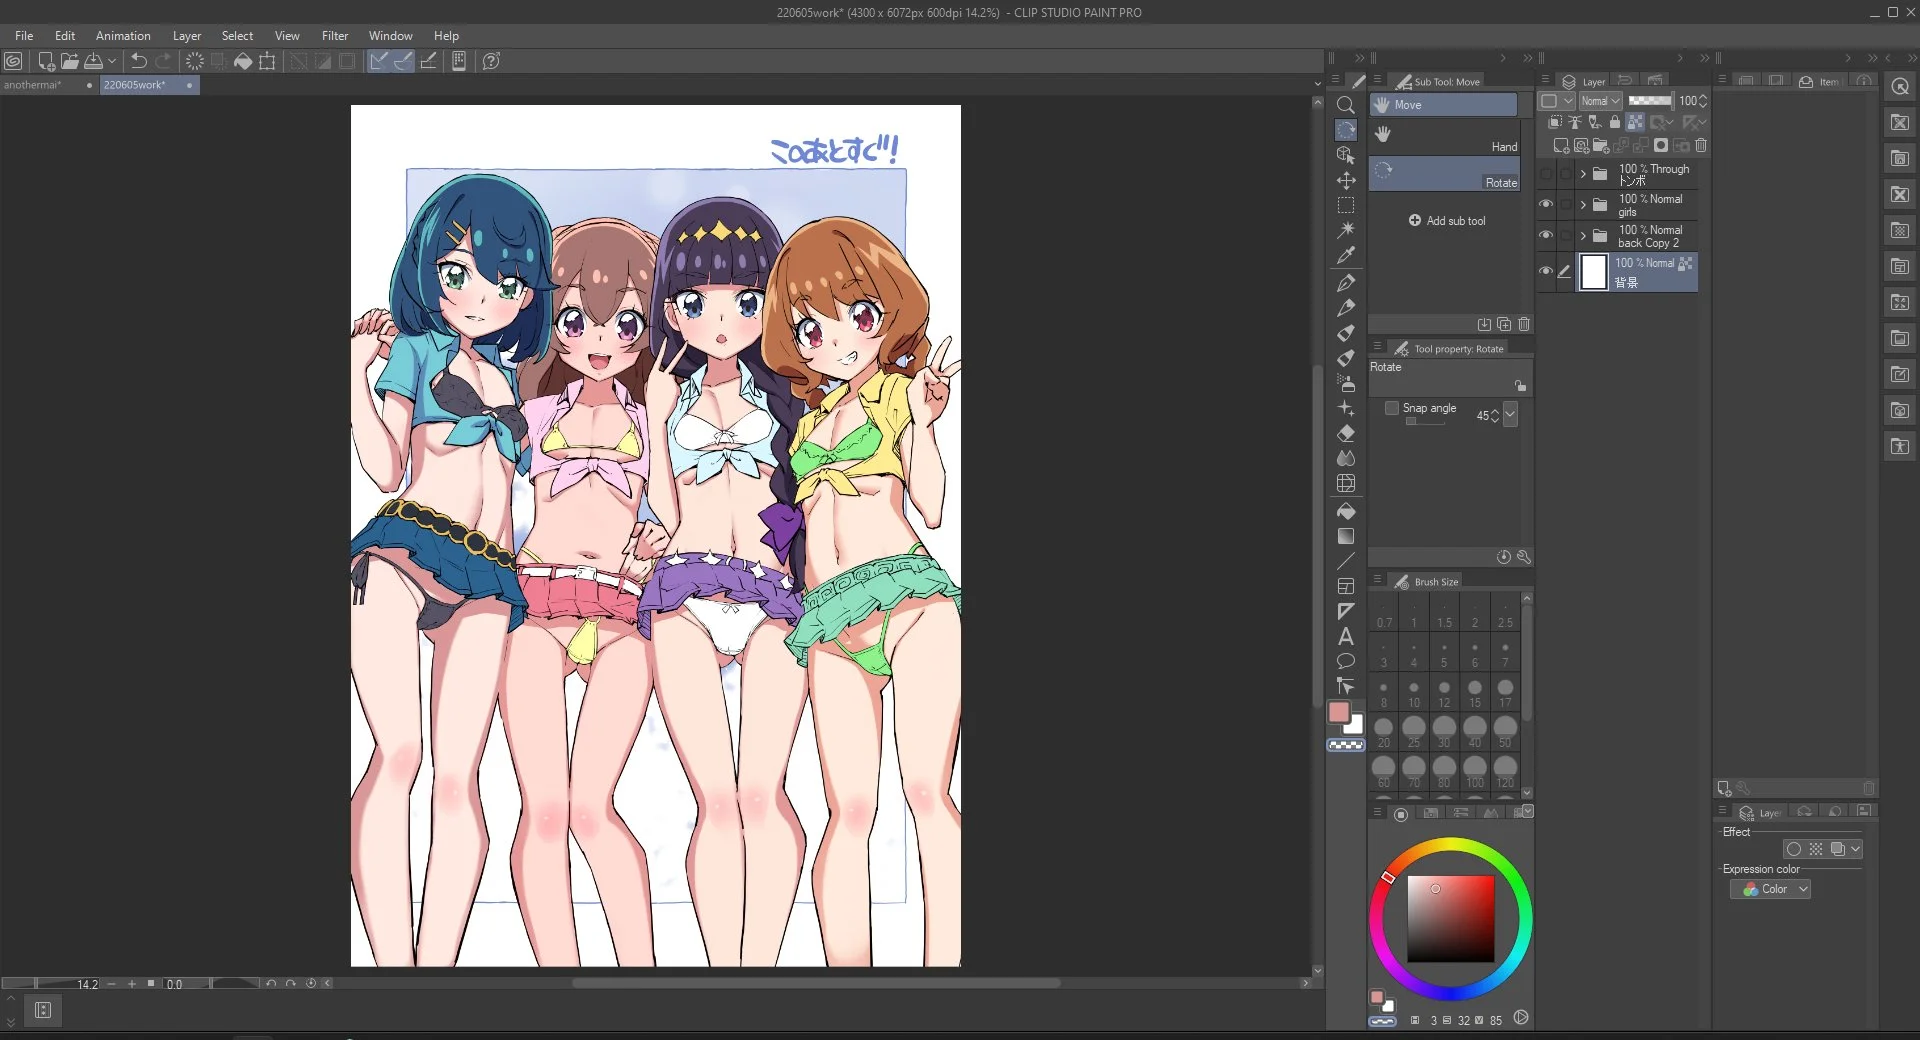This screenshot has width=1920, height=1040.
Task: Enable the Snap angle checkbox
Action: click(x=1391, y=408)
